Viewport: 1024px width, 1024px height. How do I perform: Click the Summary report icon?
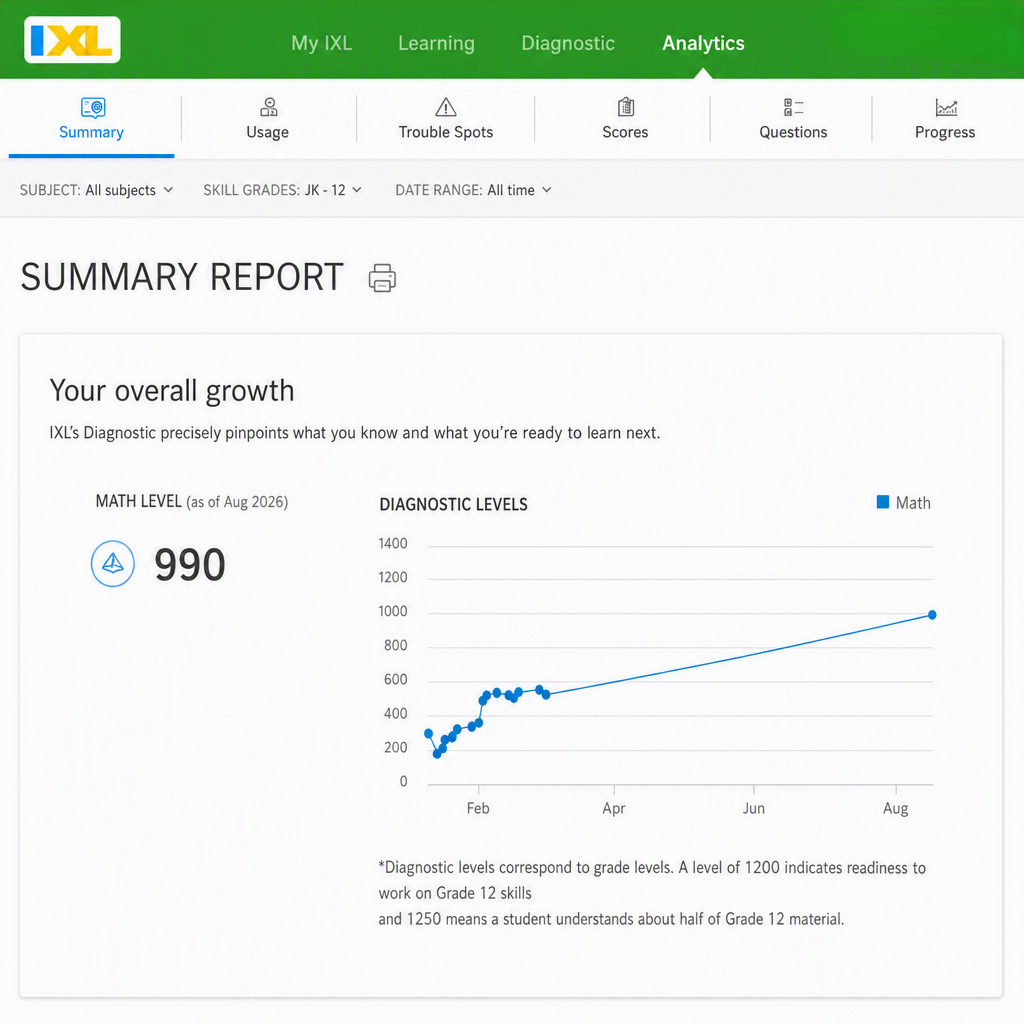(93, 107)
